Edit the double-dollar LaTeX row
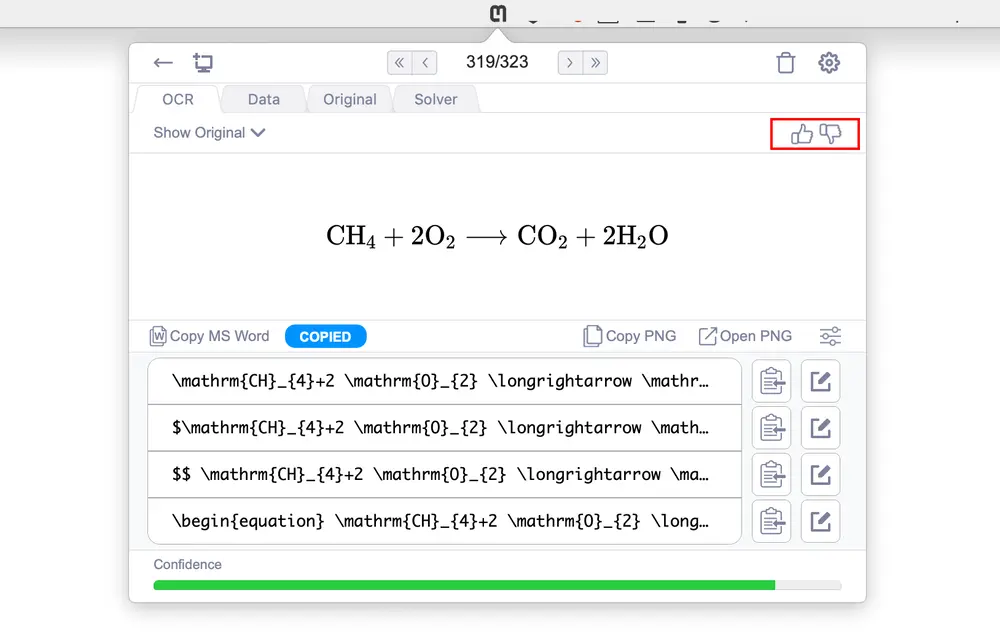This screenshot has height=633, width=1000. click(x=820, y=474)
